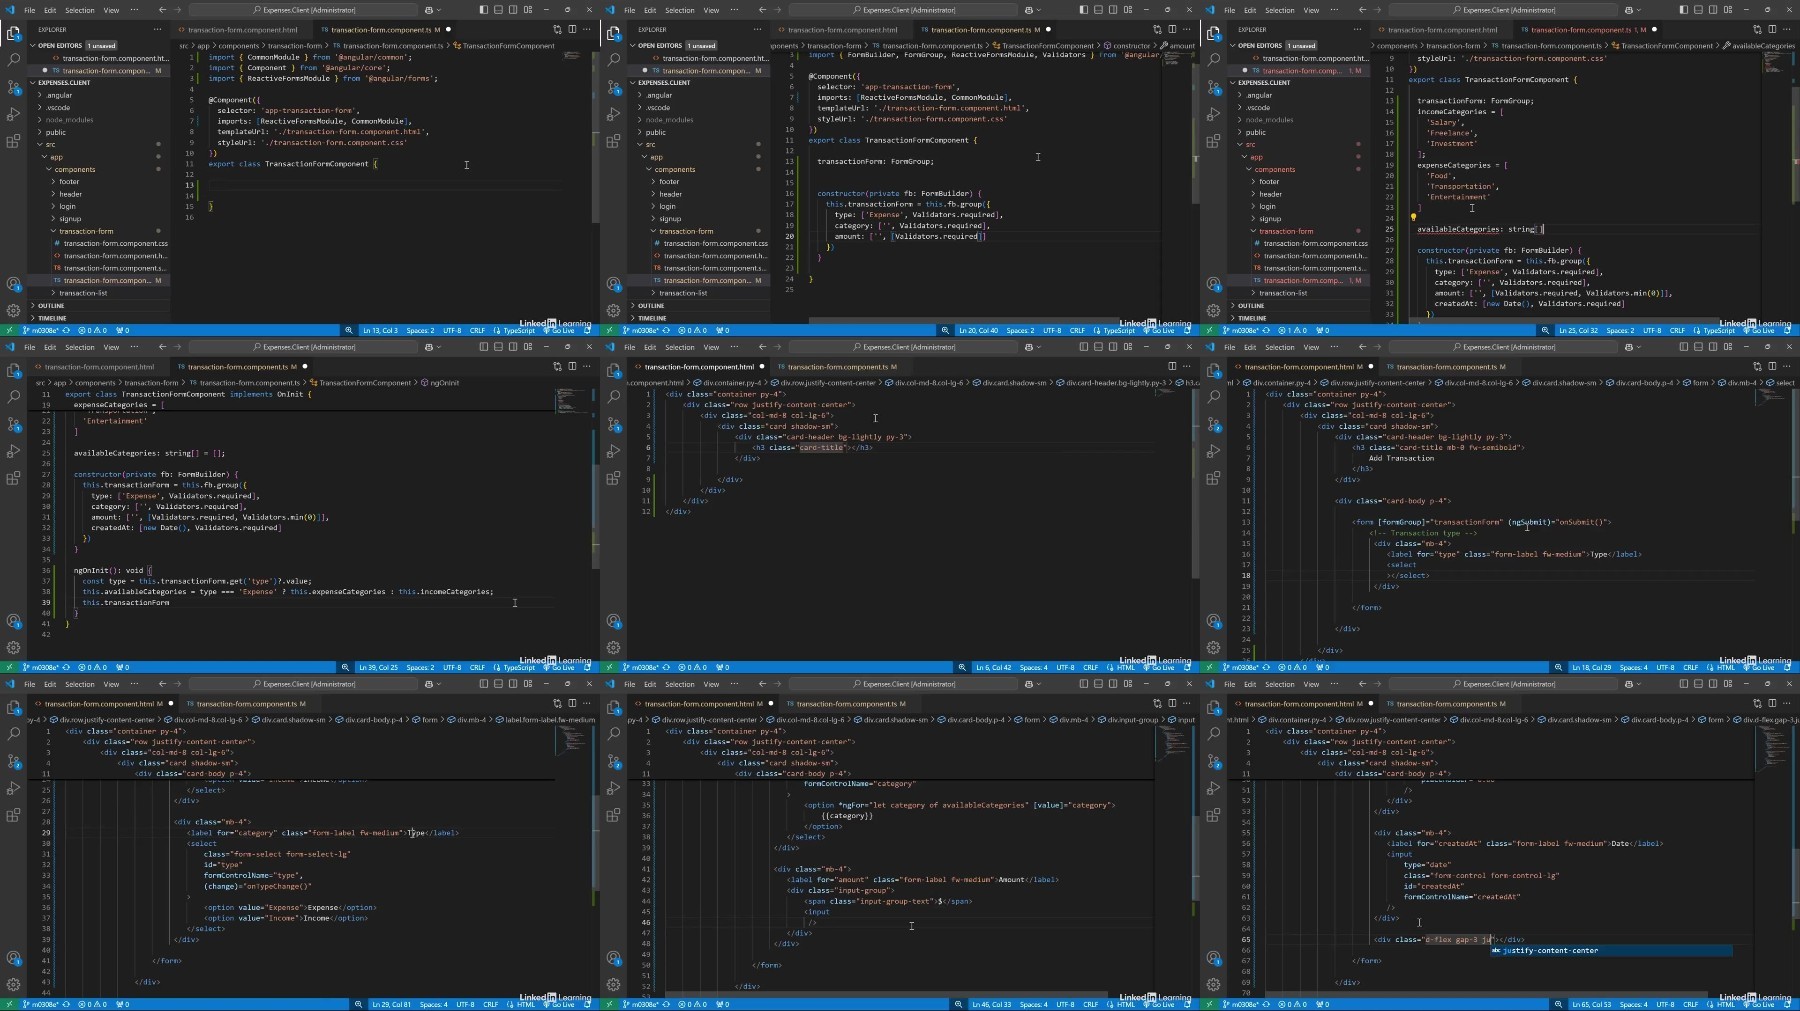Open Source Control in window showing Ln 65, Col 53
Screen dimensions: 1800x1011
[x=1213, y=761]
